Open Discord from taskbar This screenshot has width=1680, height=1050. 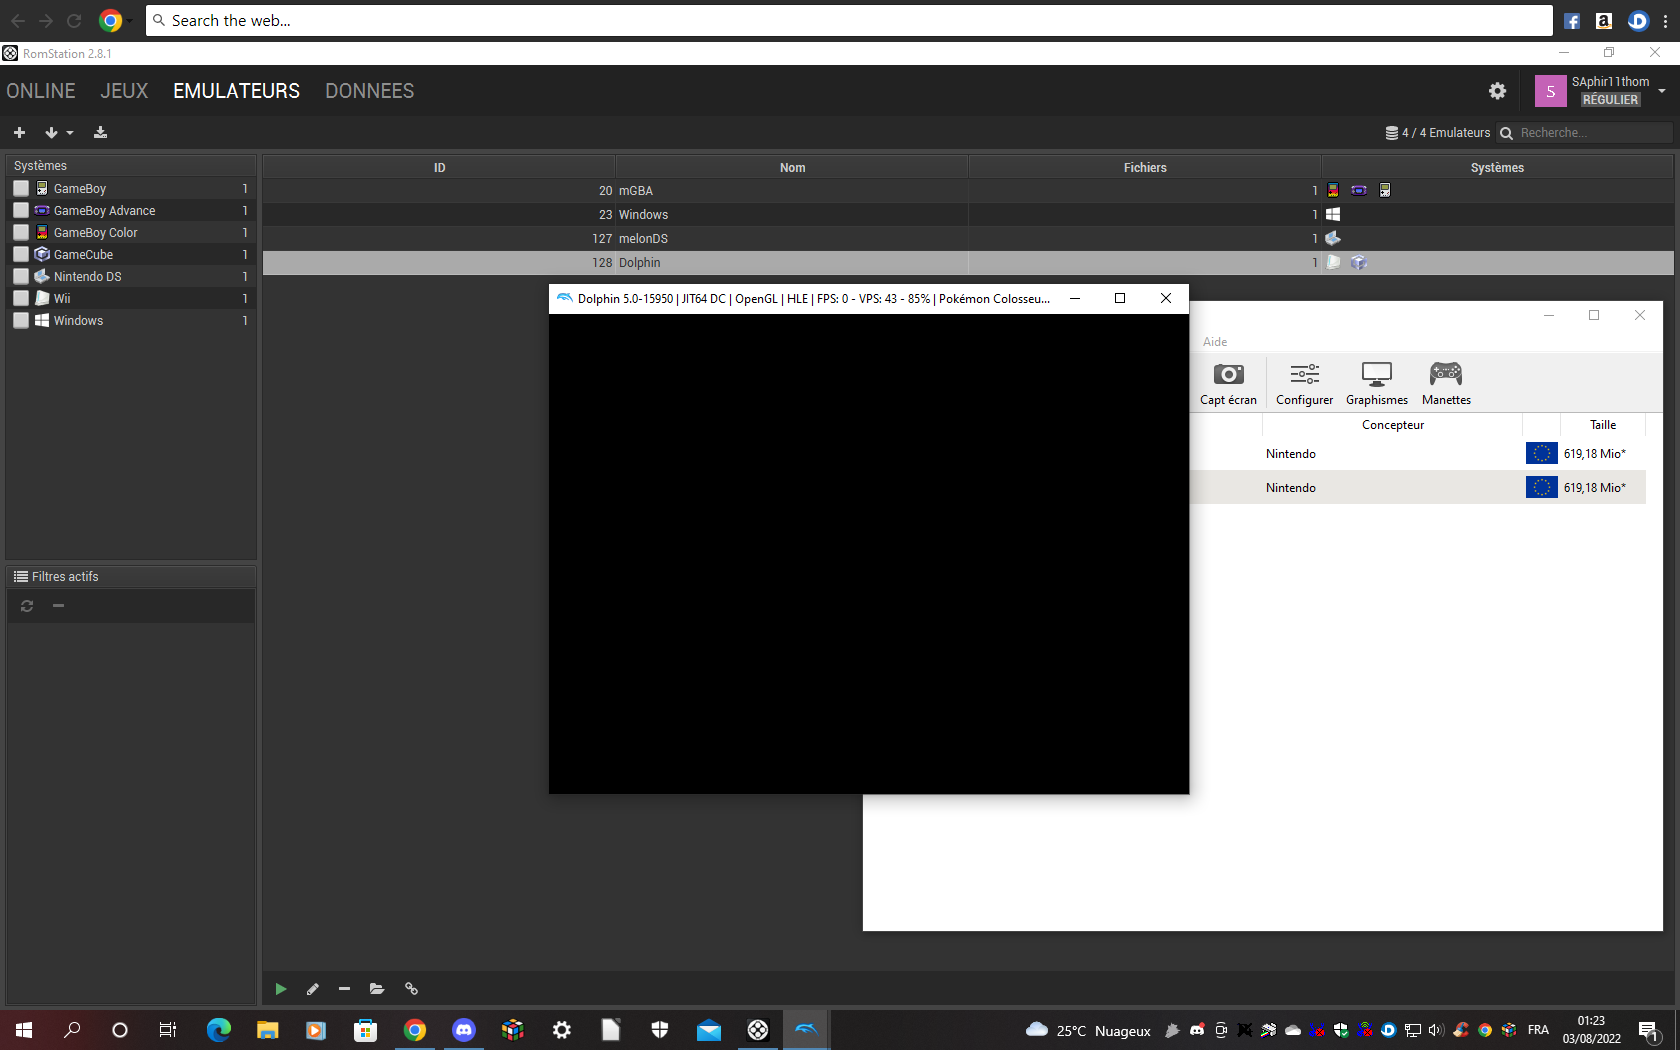click(463, 1030)
